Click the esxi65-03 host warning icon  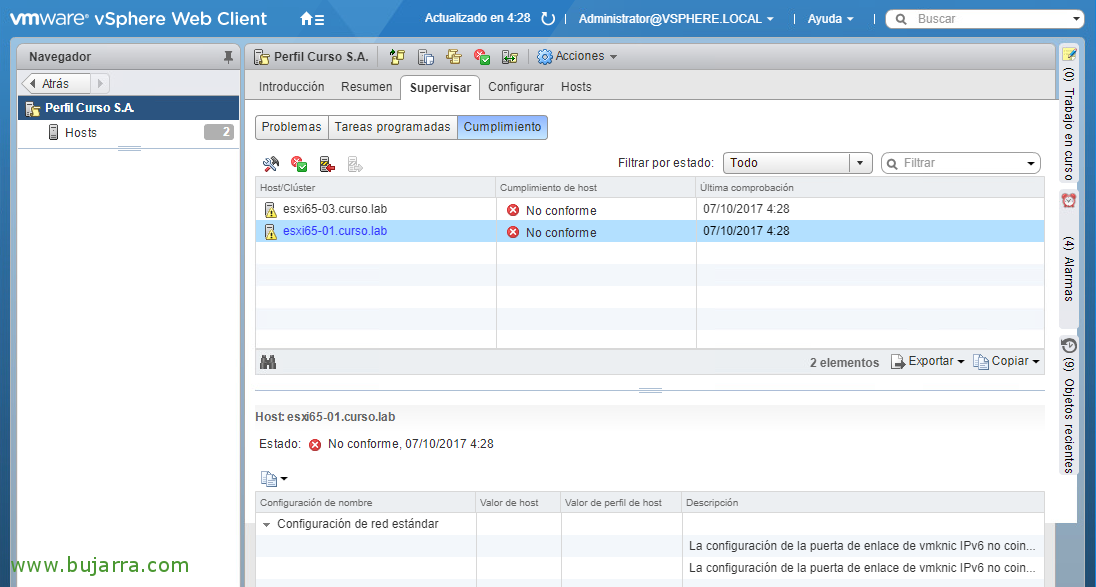tap(271, 210)
